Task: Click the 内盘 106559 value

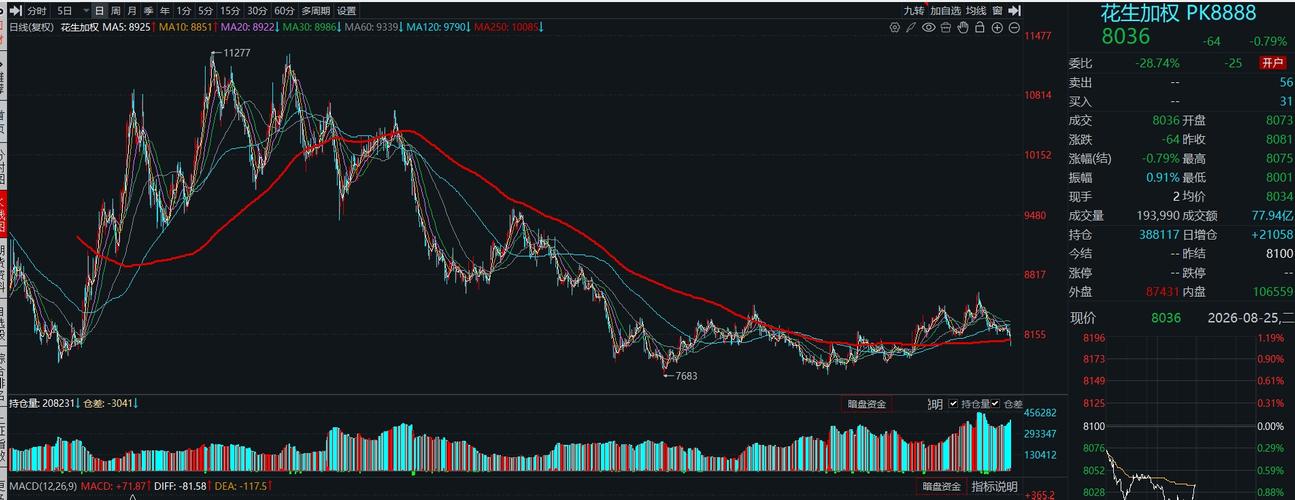Action: point(1272,292)
